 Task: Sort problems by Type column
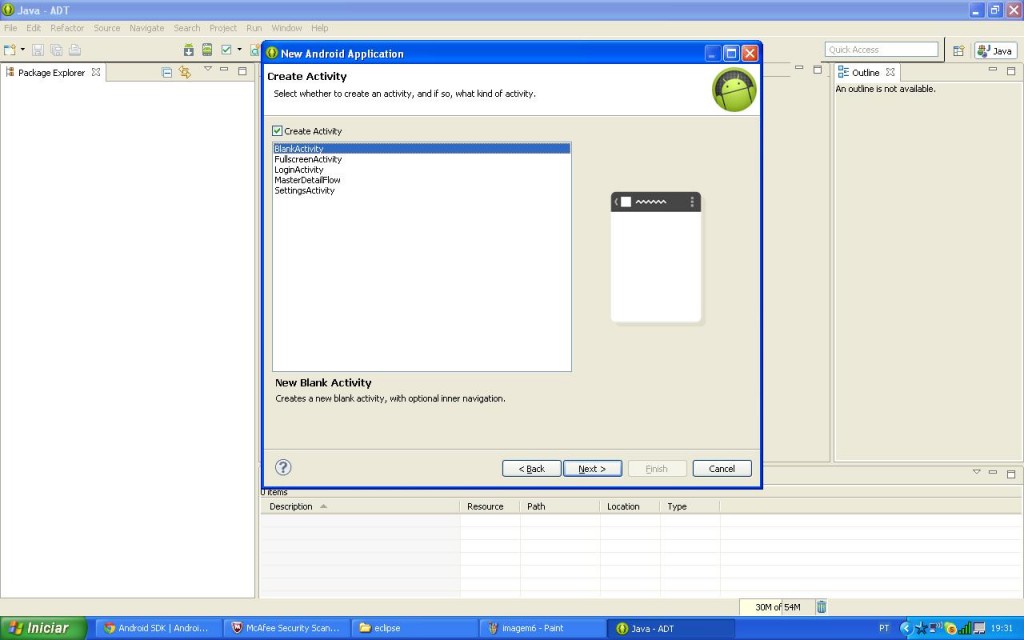coord(690,506)
